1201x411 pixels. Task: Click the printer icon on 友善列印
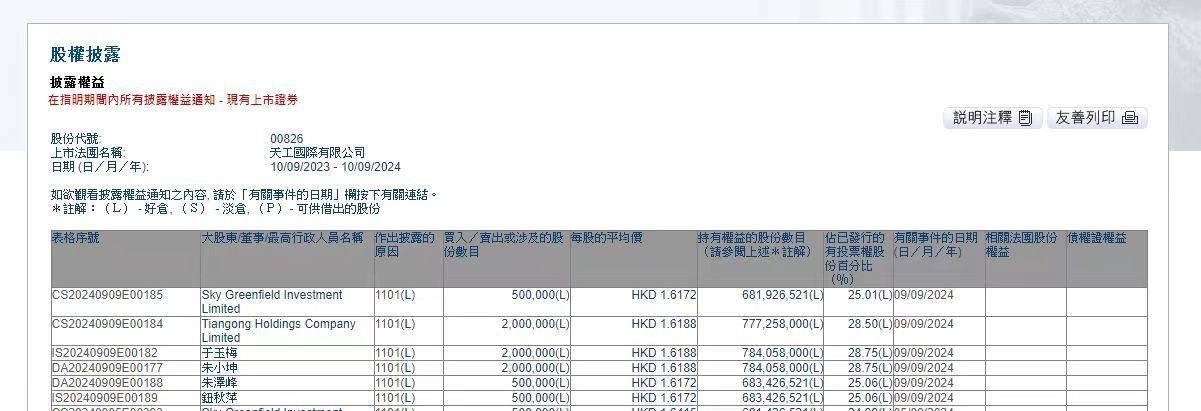tap(1130, 118)
